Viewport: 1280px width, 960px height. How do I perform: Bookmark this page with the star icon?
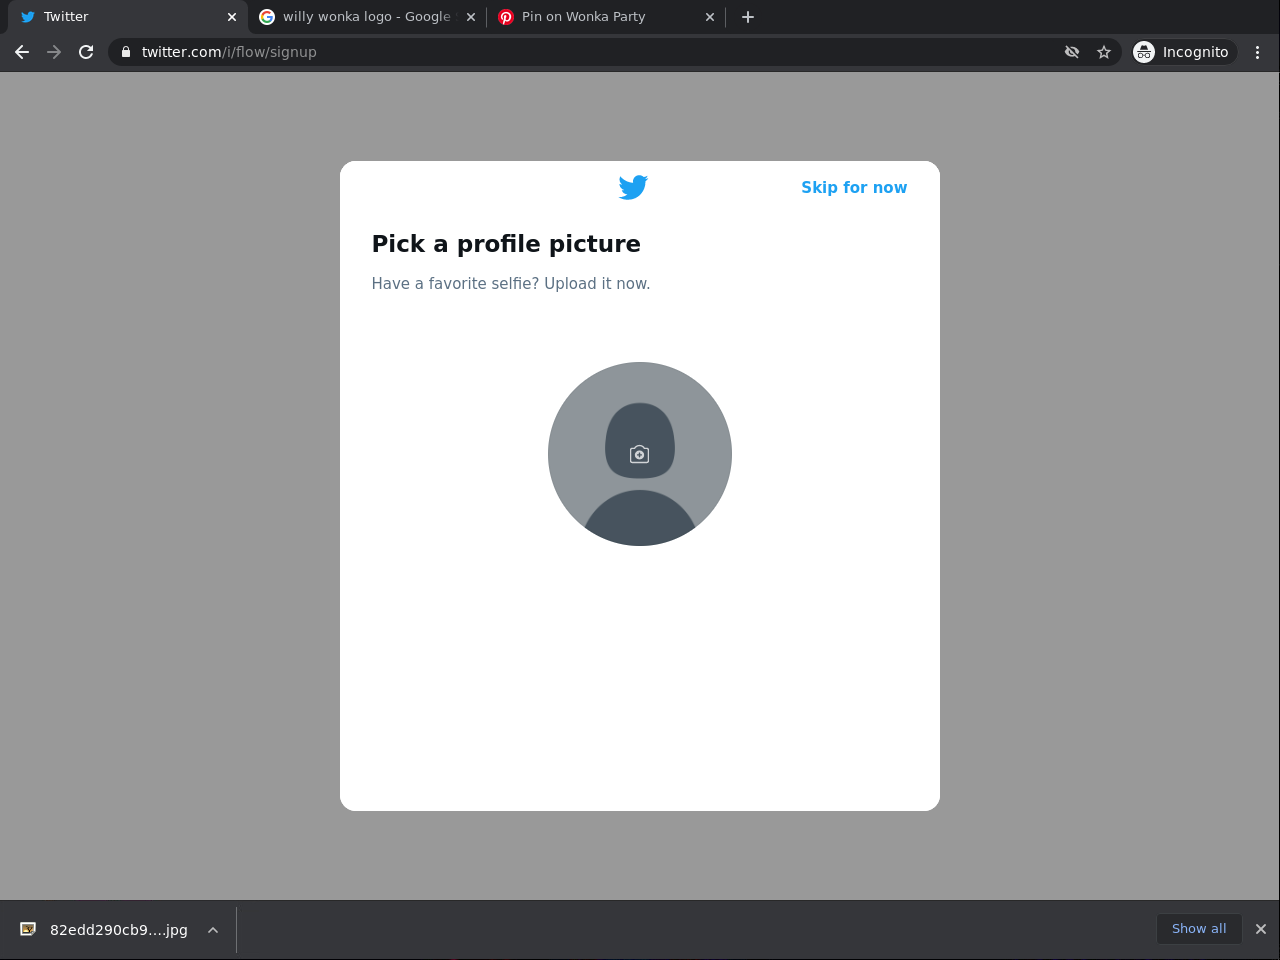(1104, 52)
